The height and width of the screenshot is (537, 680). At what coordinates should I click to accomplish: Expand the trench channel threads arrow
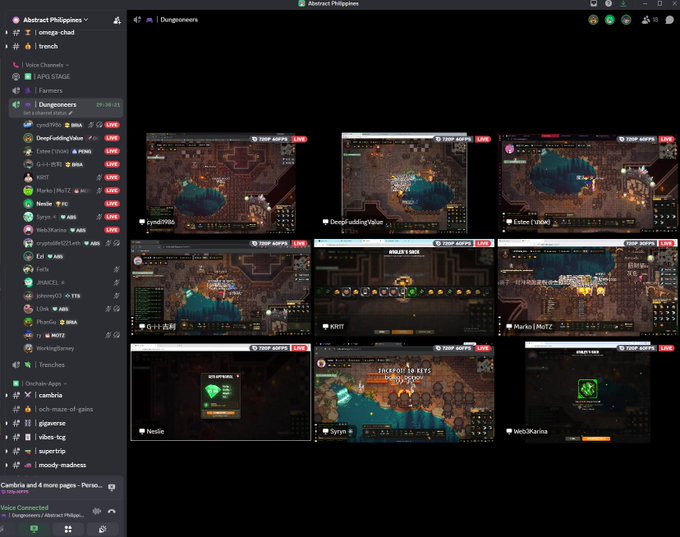pyautogui.click(x=6, y=46)
